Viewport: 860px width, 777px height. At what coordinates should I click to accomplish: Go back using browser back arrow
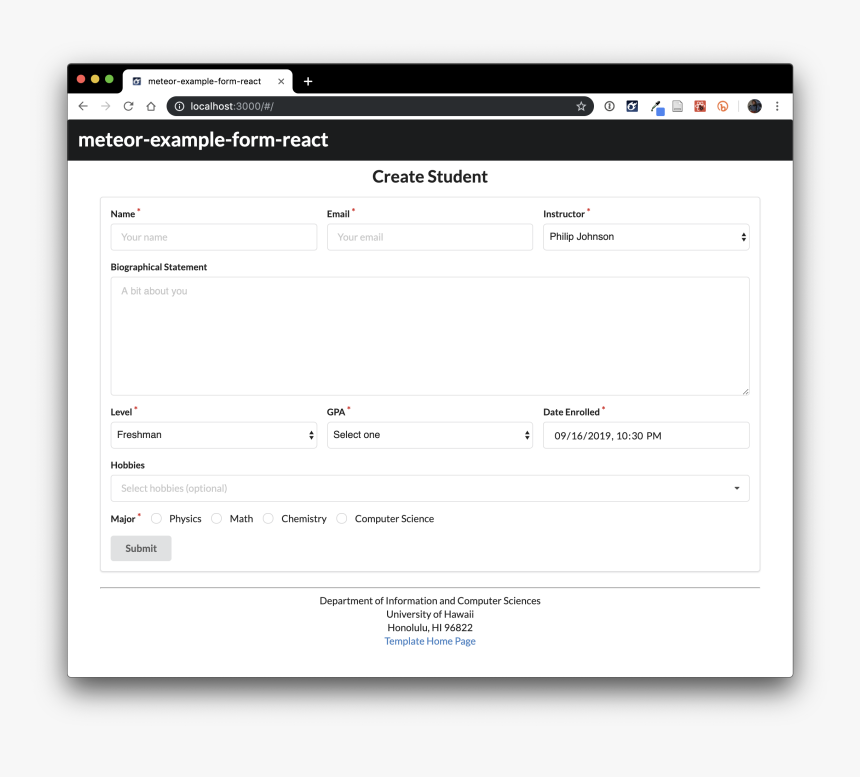coord(83,106)
